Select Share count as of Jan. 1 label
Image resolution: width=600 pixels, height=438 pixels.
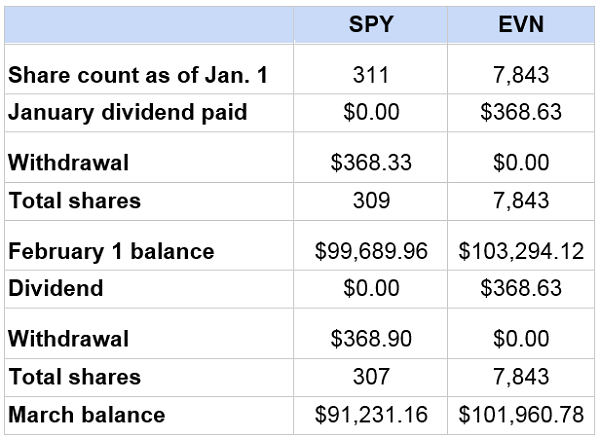coord(138,75)
